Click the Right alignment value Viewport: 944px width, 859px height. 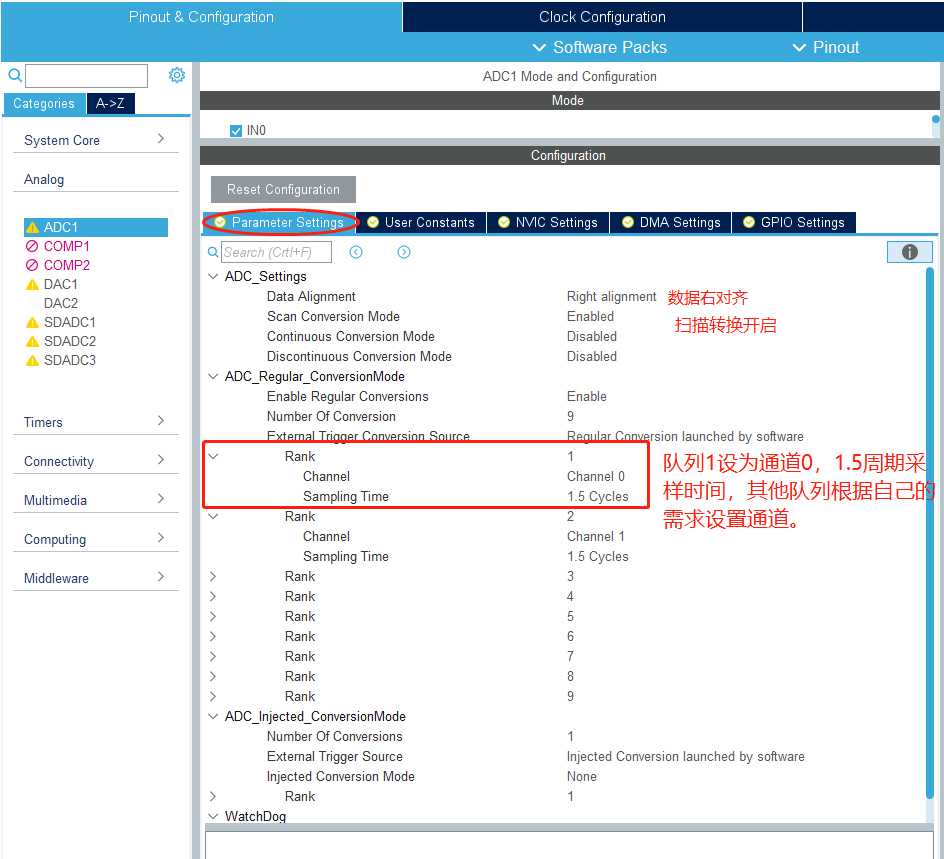(611, 297)
